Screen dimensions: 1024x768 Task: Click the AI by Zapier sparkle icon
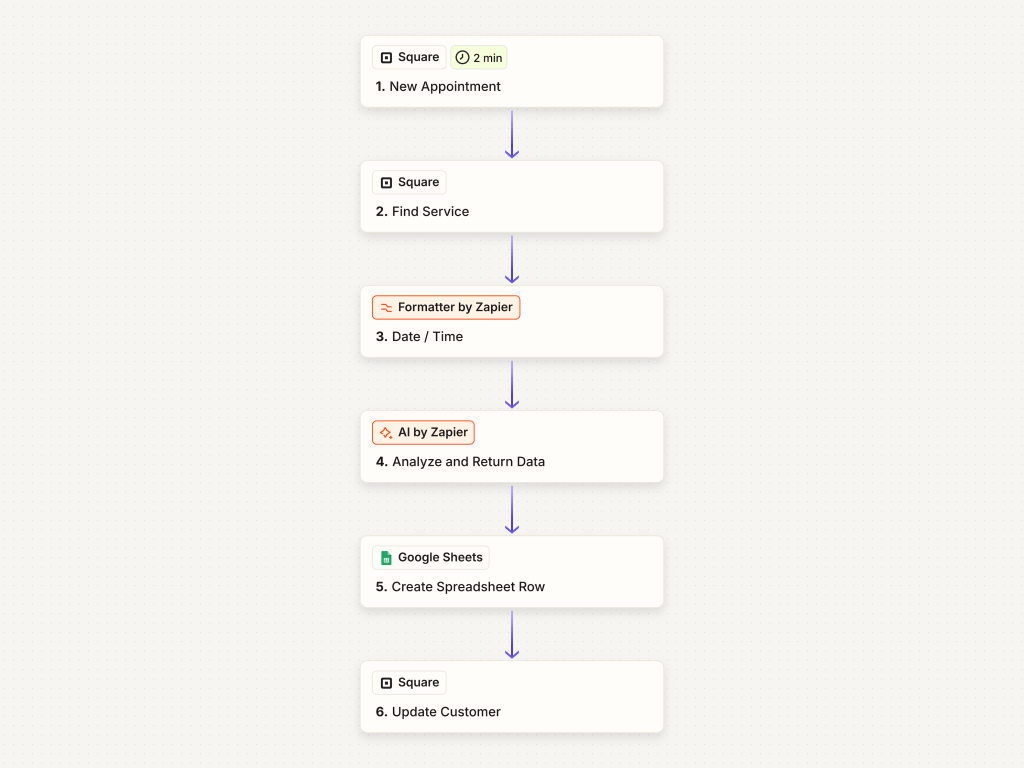386,433
